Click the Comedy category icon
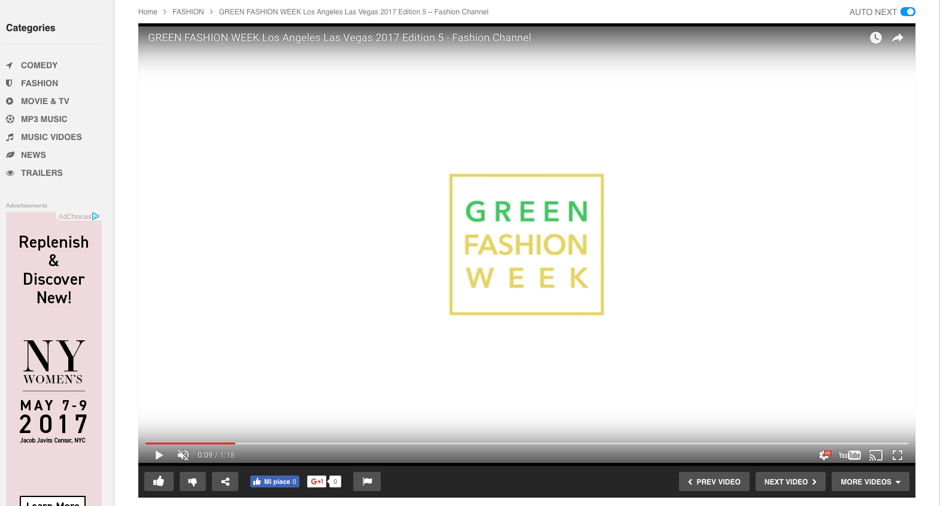Viewport: 940px width, 506px height. 9,65
